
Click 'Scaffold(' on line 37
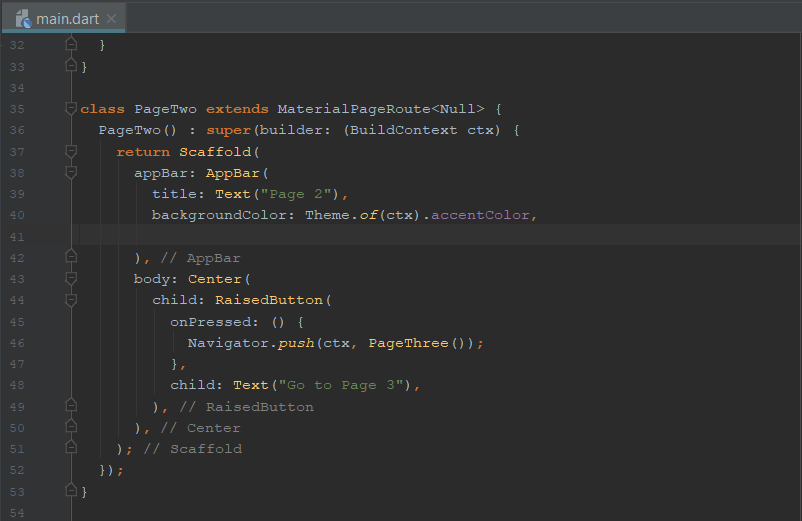pyautogui.click(x=219, y=152)
